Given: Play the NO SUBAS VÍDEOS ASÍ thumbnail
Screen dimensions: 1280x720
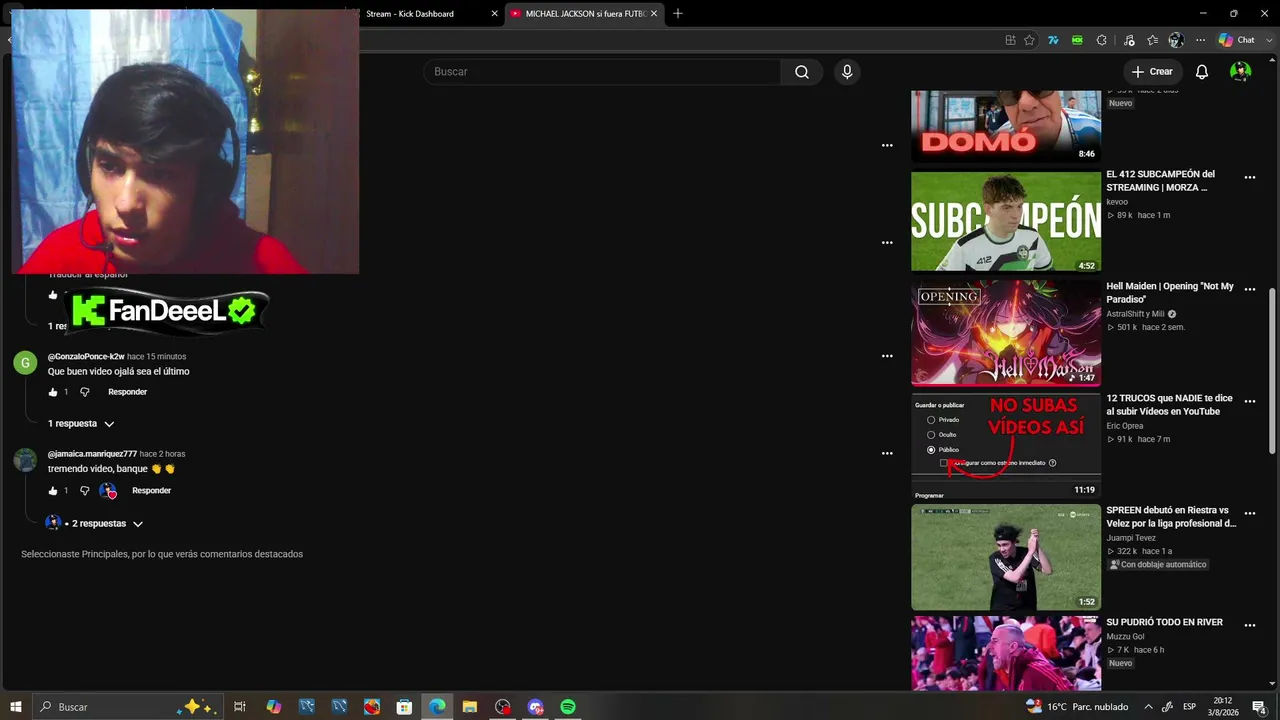Looking at the screenshot, I should pyautogui.click(x=1006, y=445).
